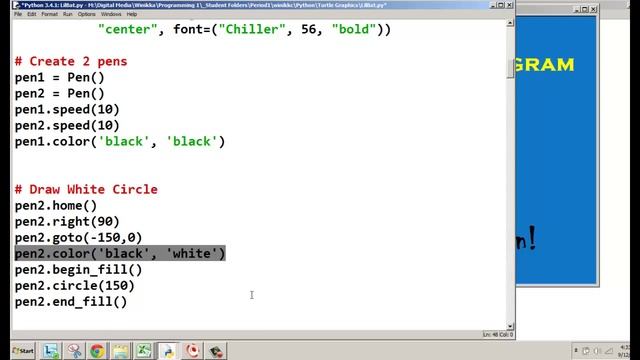Screen dimensions: 640x360
Task: Click the Windows Start button
Action: click(x=23, y=351)
